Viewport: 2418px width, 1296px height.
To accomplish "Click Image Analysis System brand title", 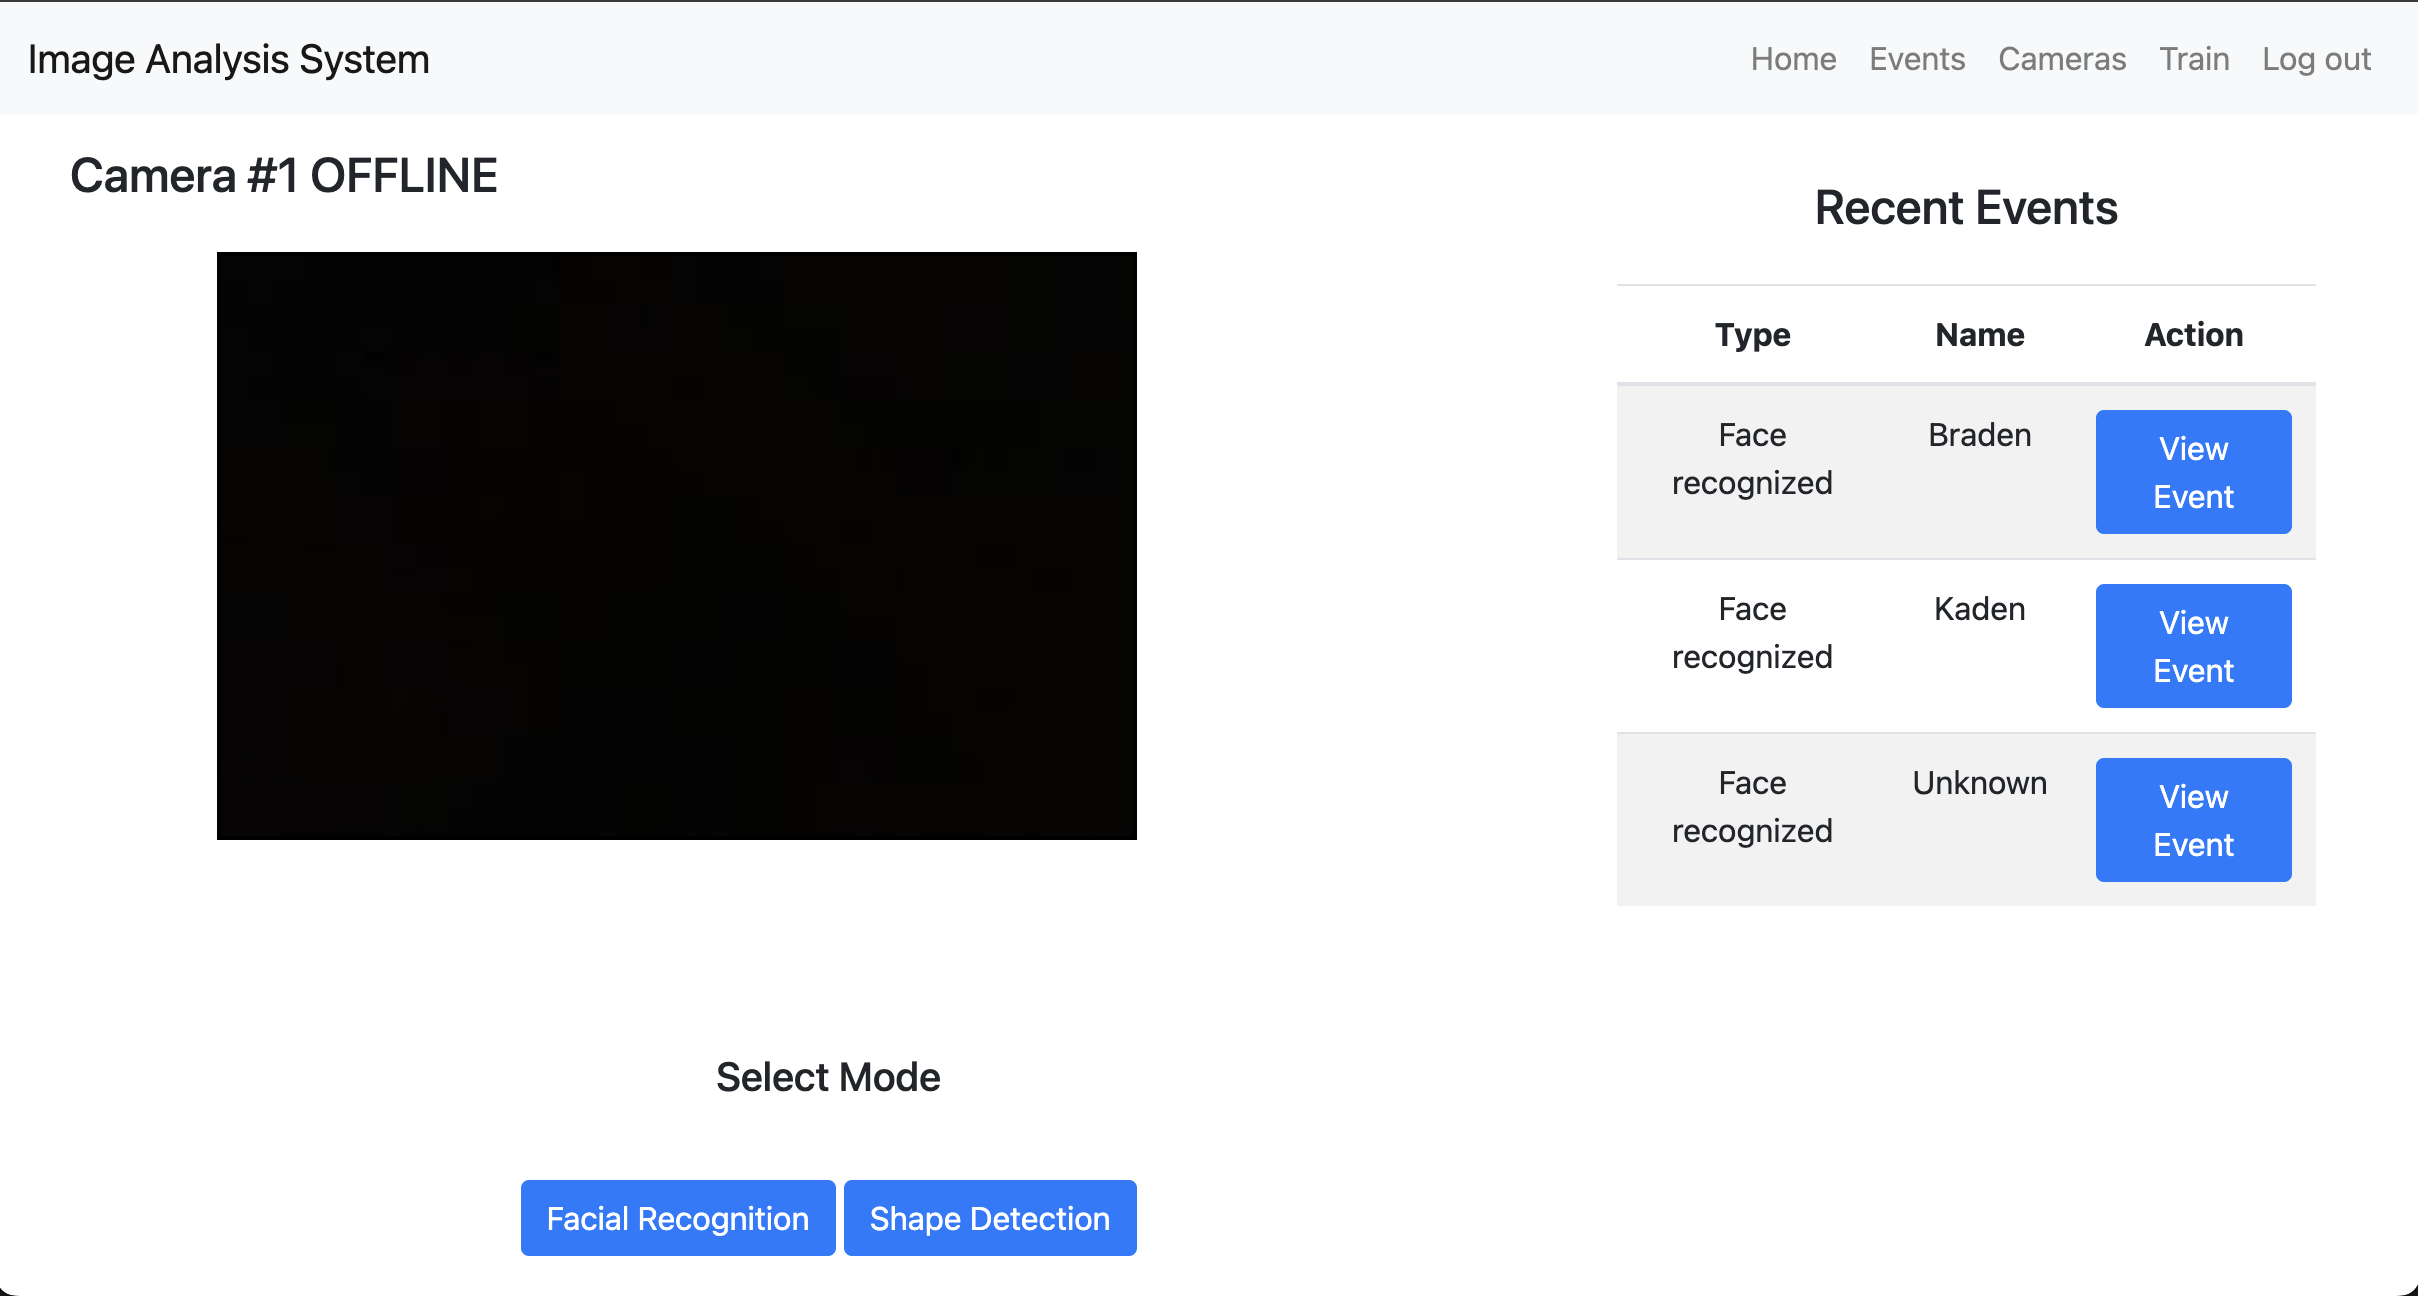I will [229, 59].
